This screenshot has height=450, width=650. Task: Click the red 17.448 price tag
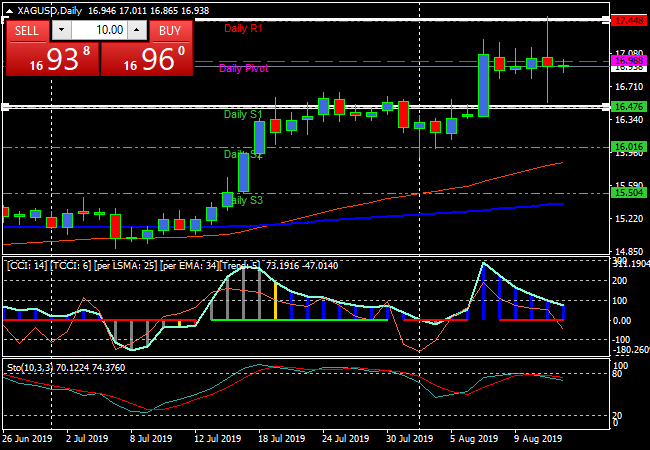tap(628, 20)
